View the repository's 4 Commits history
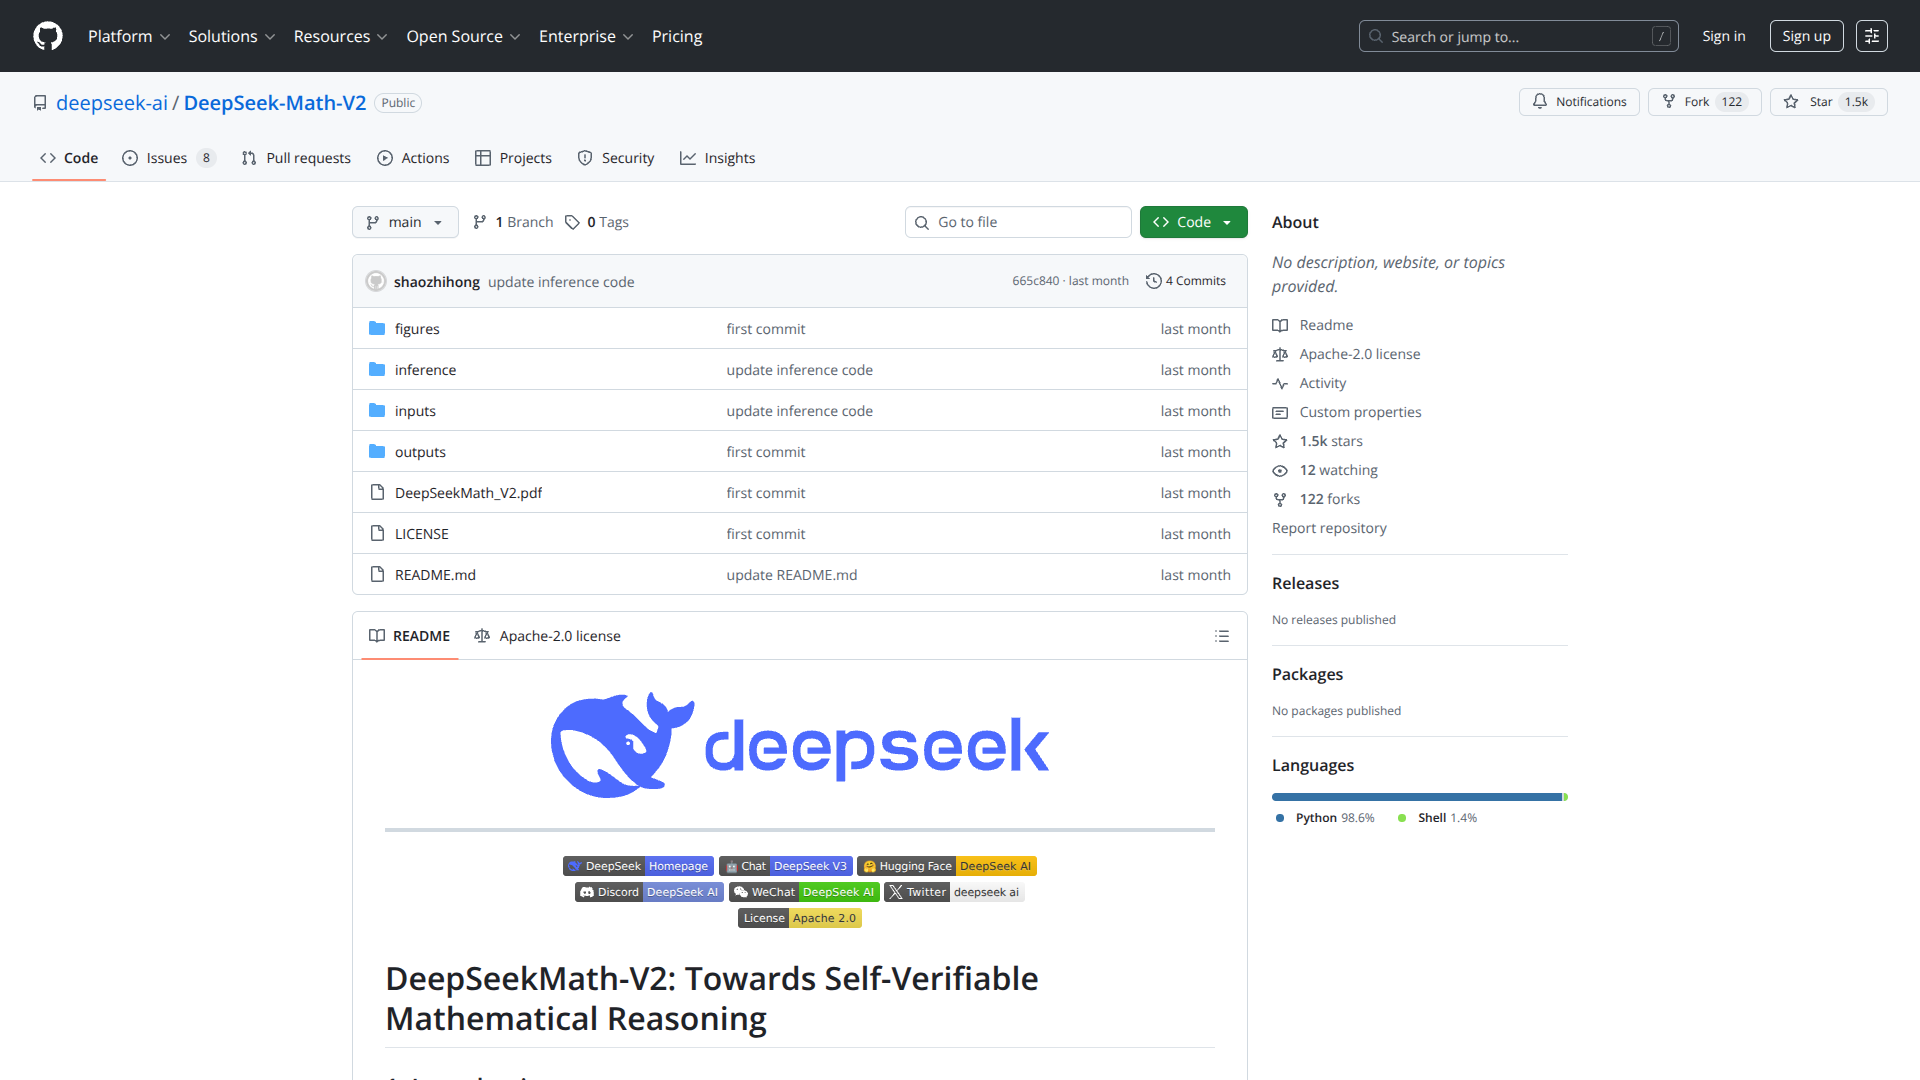1920x1080 pixels. 1186,281
